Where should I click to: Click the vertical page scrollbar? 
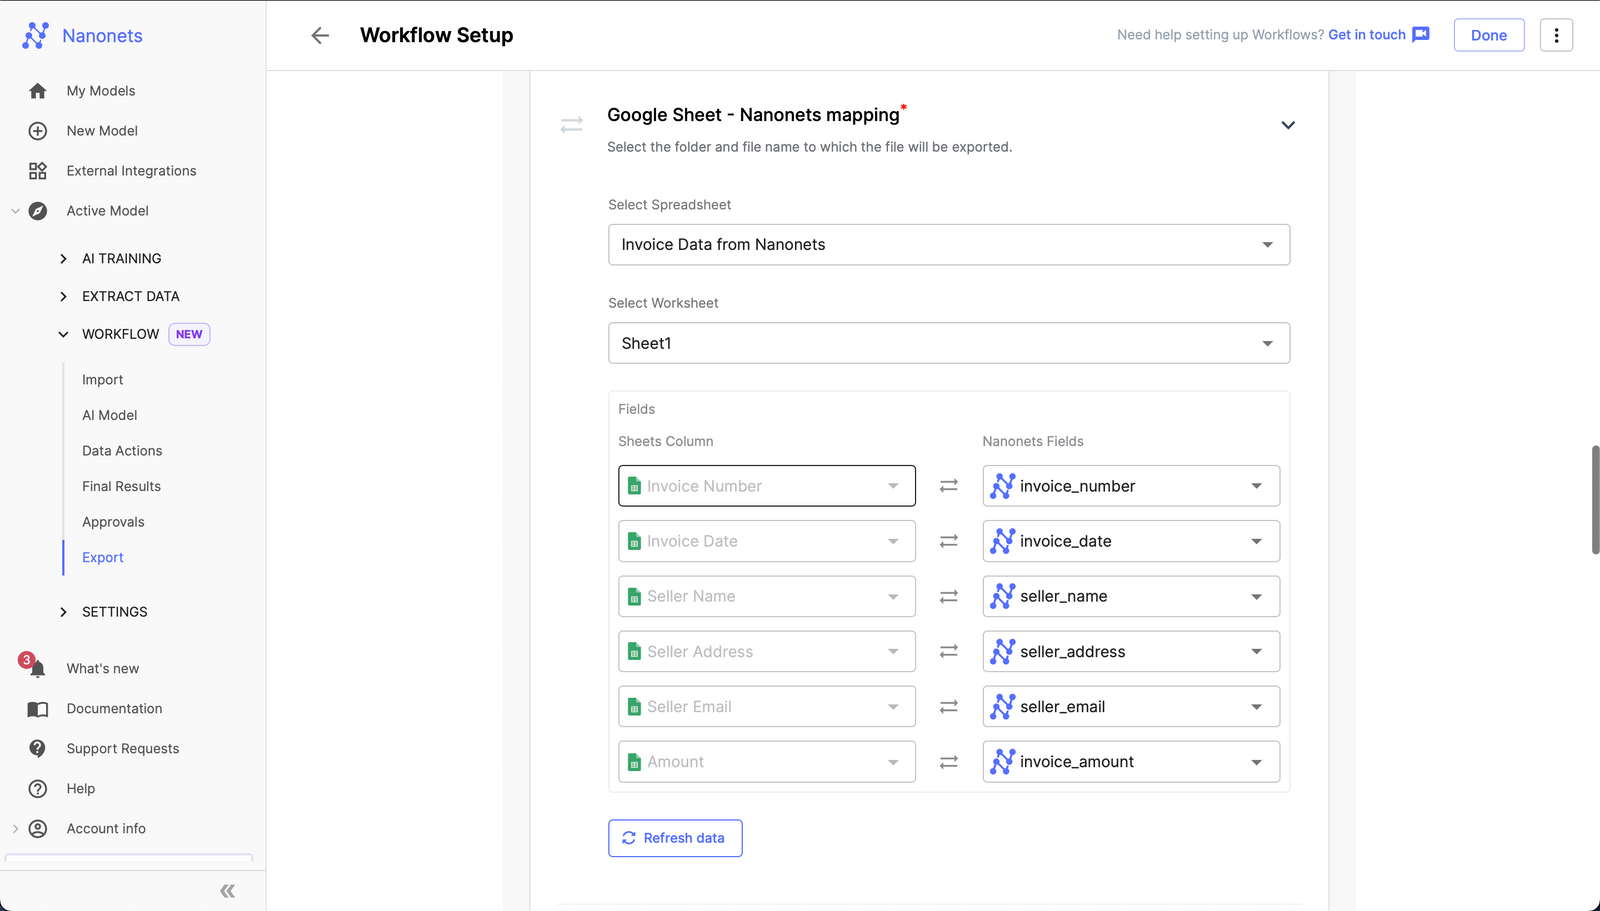pyautogui.click(x=1593, y=500)
